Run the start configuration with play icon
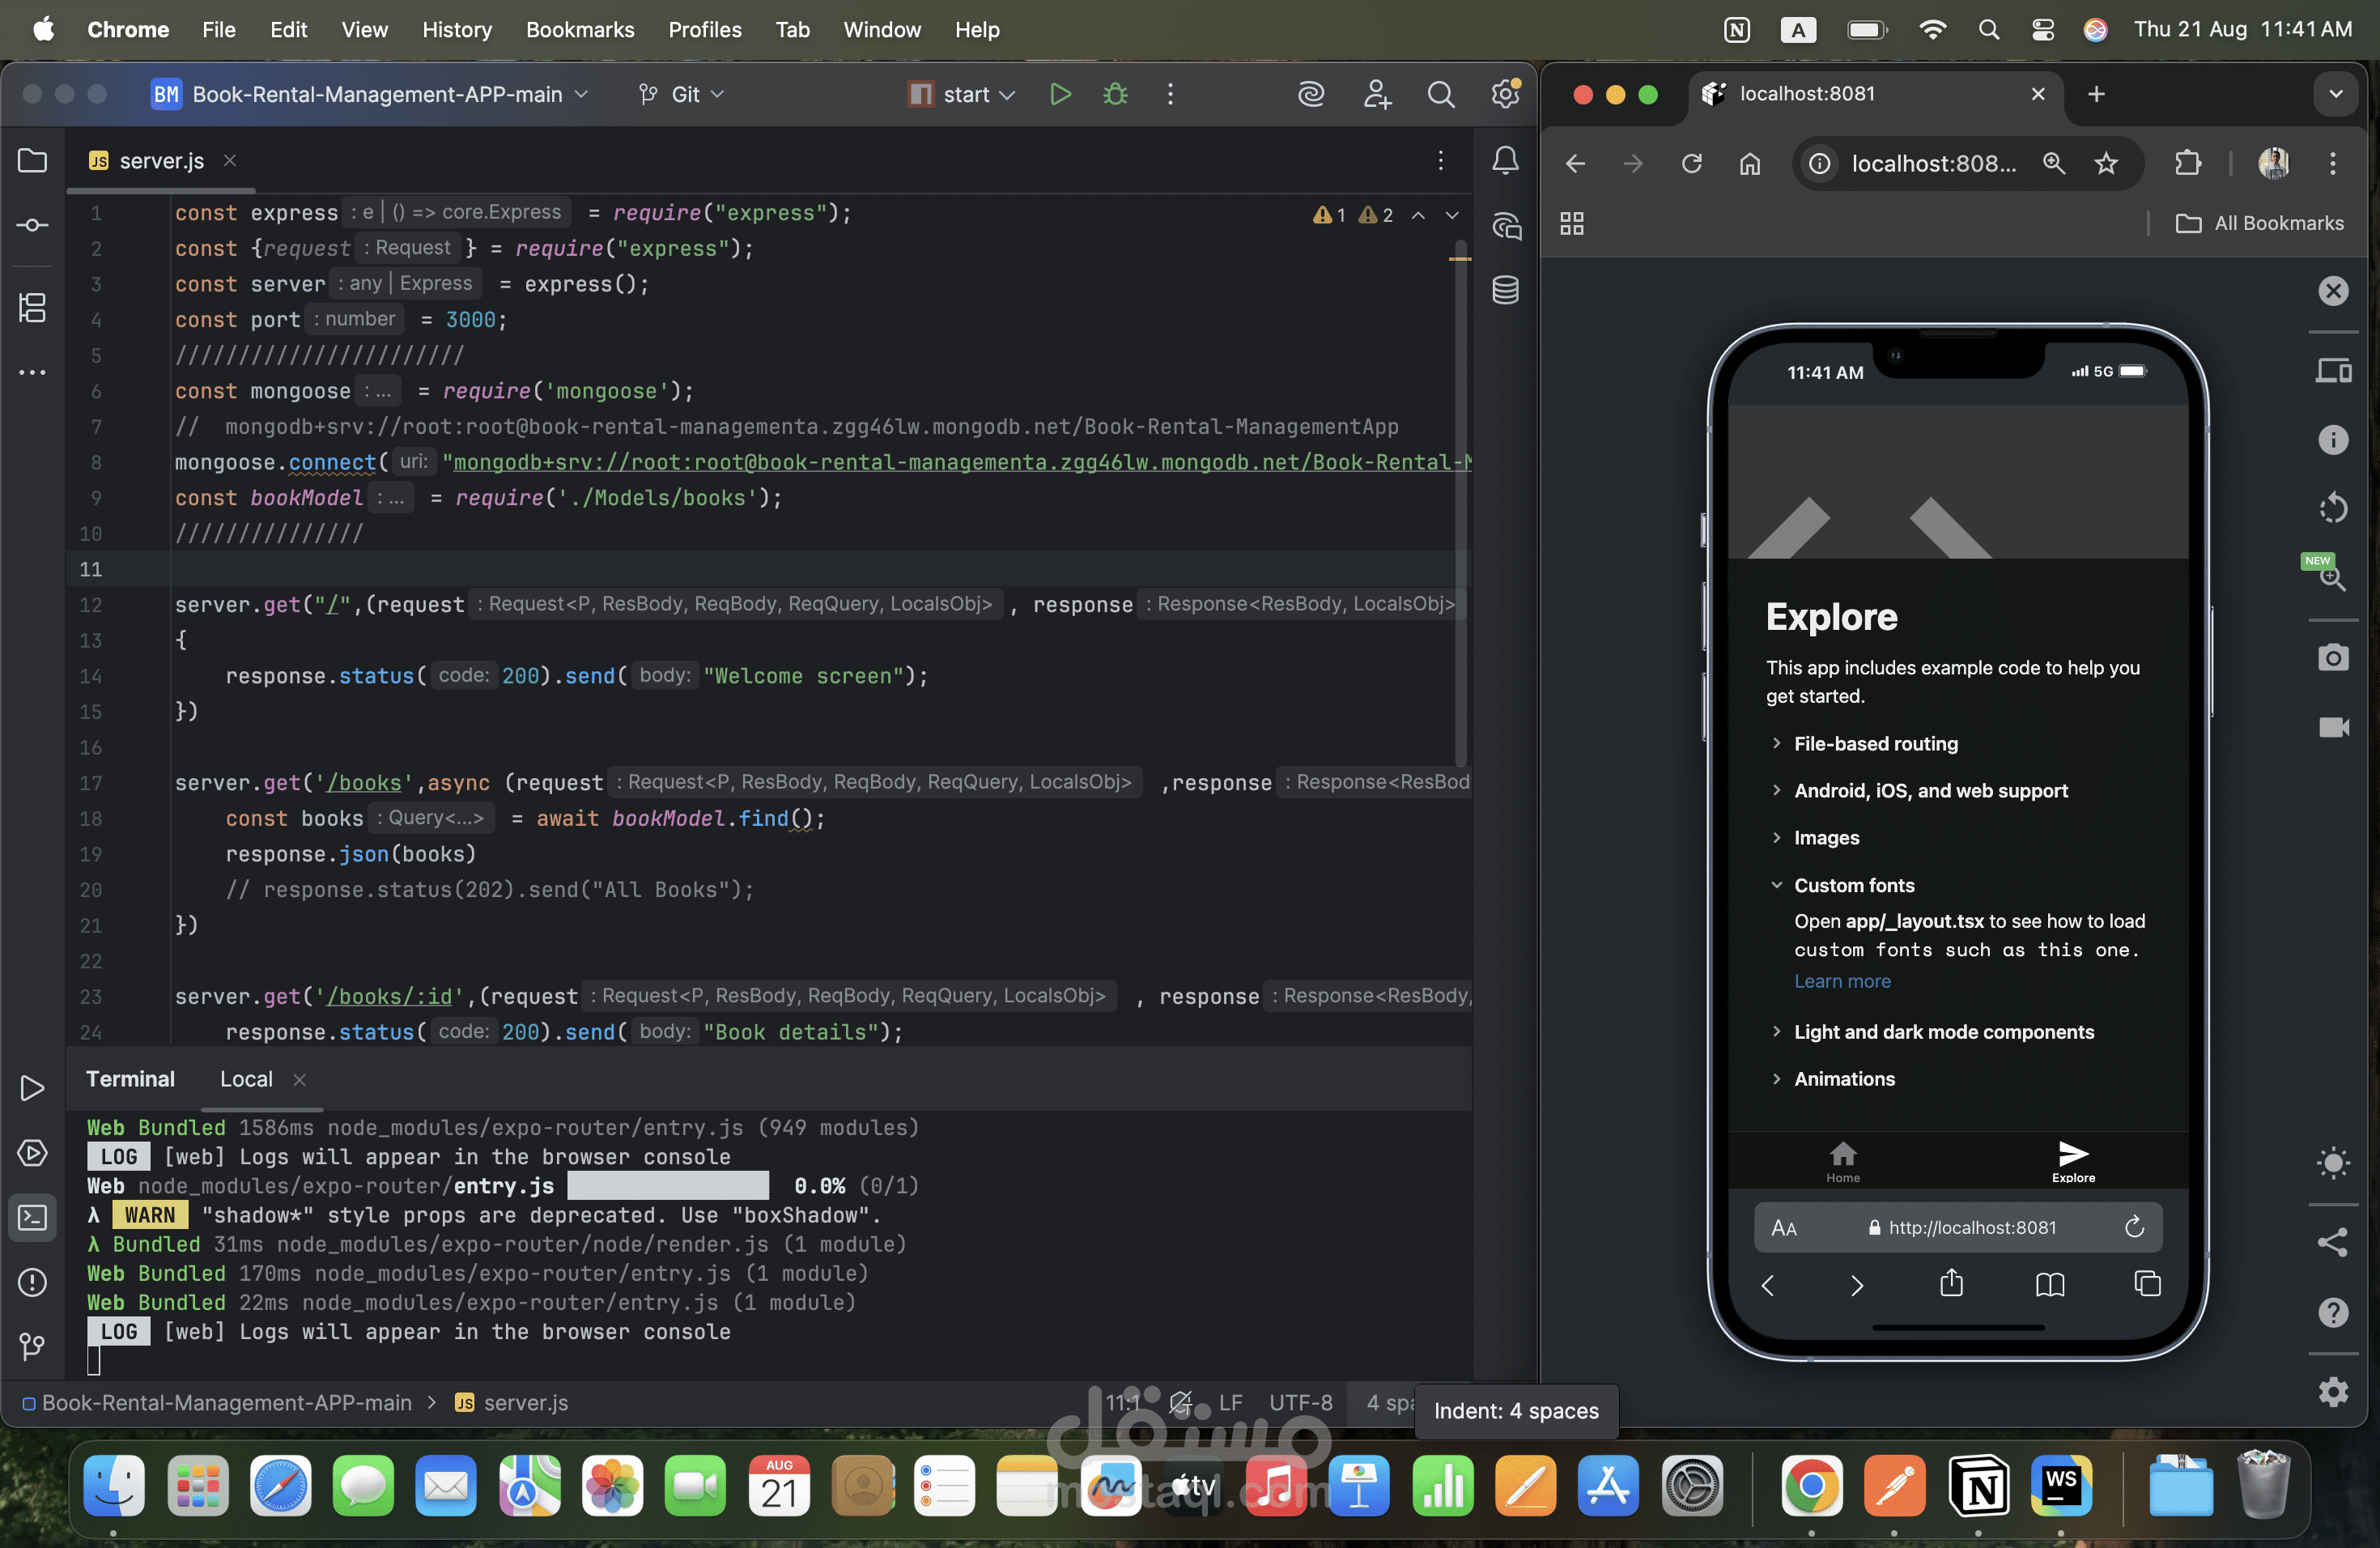The image size is (2380, 1548). (x=1060, y=94)
